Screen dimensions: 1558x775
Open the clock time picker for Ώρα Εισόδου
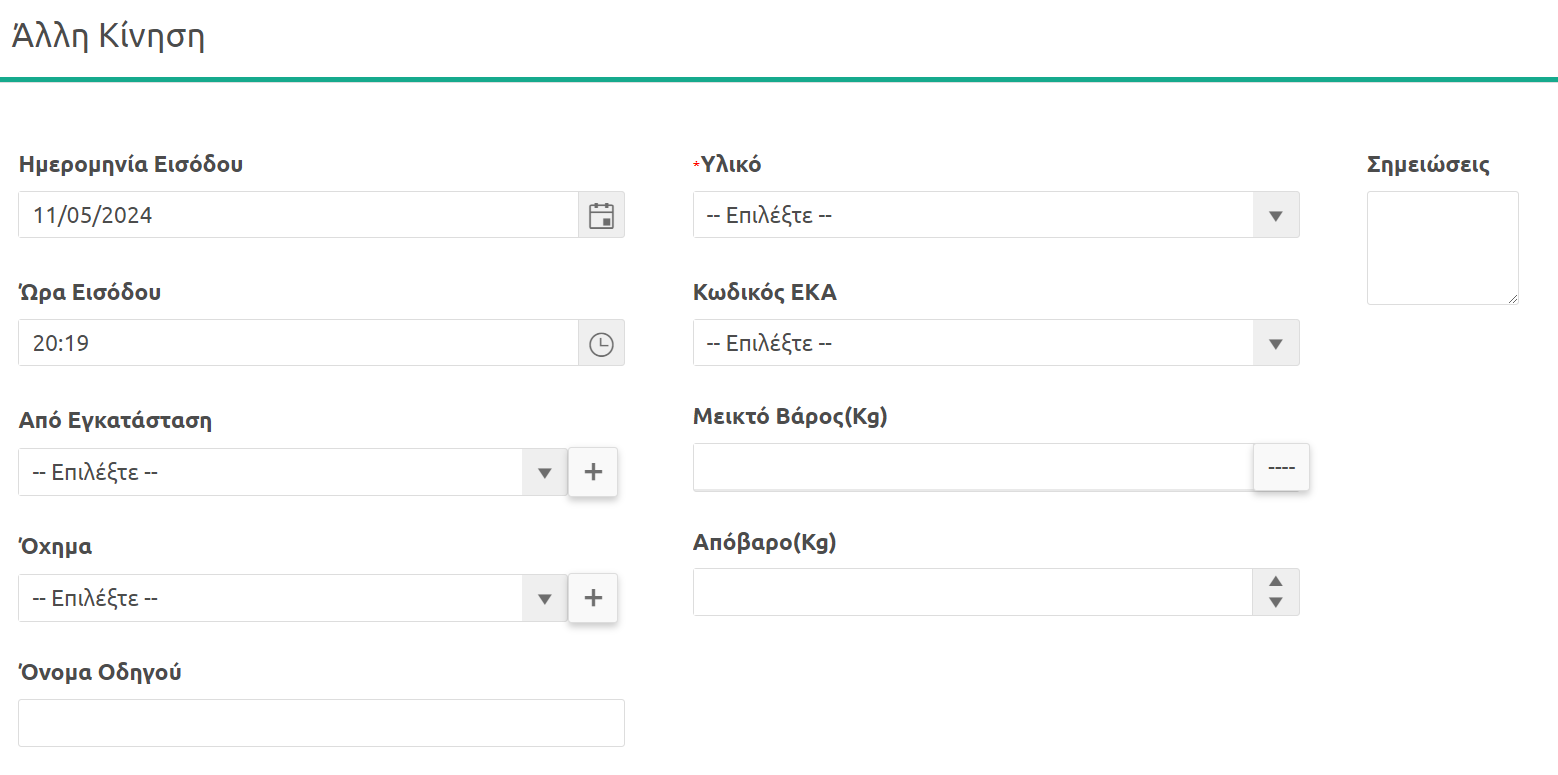coord(601,344)
